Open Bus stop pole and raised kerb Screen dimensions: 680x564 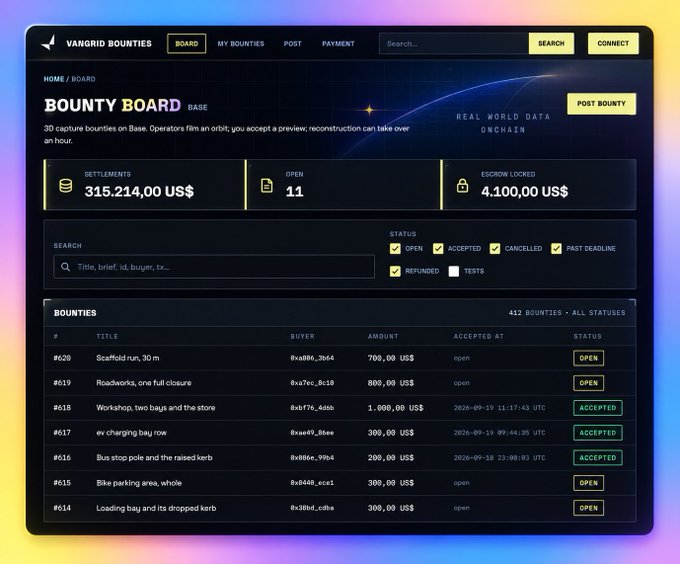click(154, 458)
